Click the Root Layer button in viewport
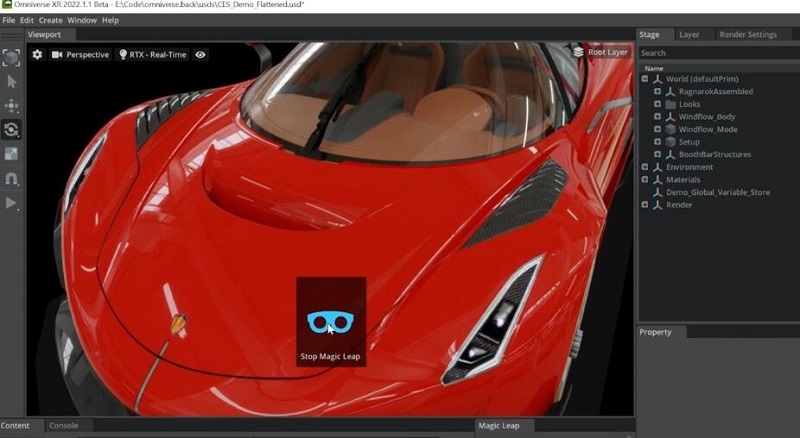Image resolution: width=800 pixels, height=438 pixels. pyautogui.click(x=601, y=52)
